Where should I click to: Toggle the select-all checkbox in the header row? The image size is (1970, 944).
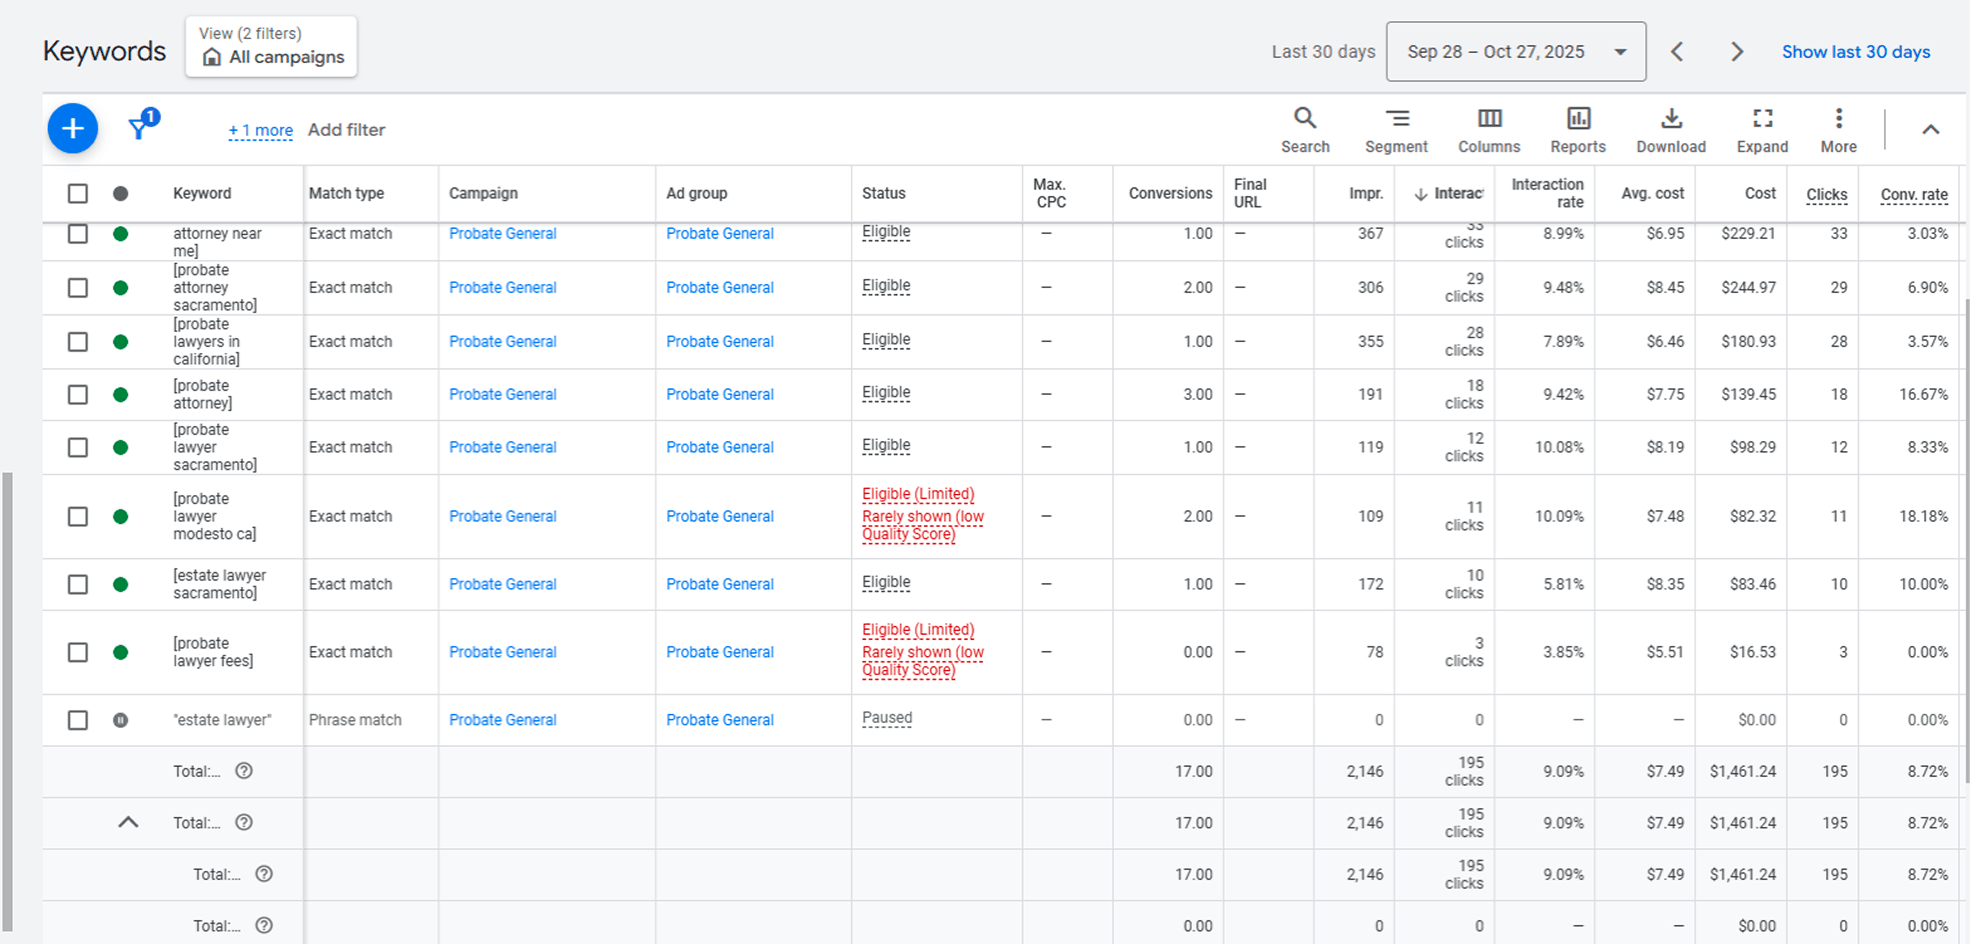77,193
